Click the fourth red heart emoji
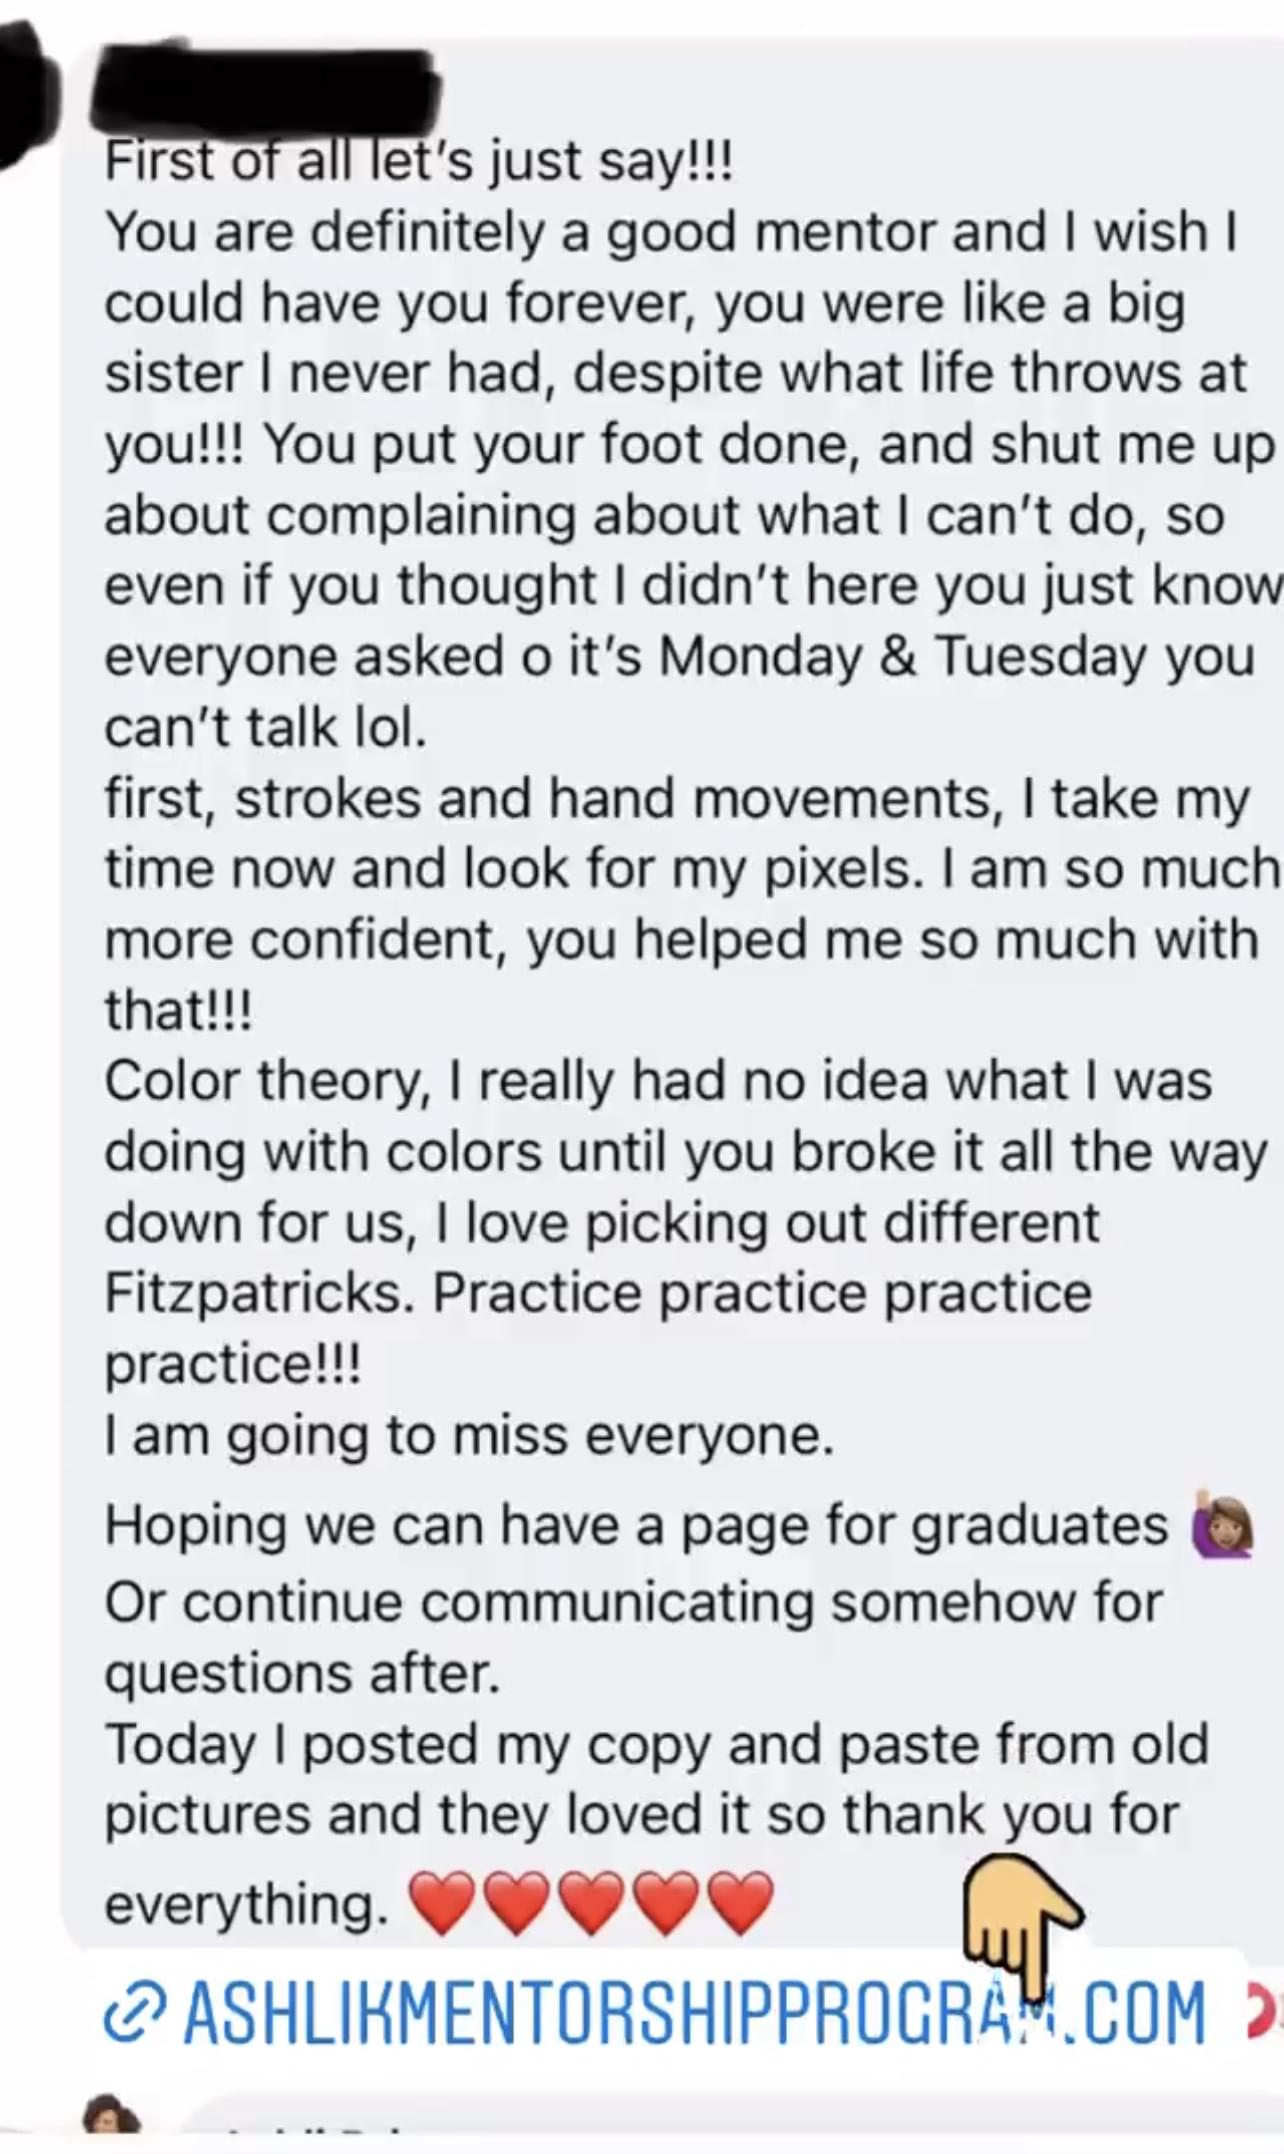 (667, 1902)
